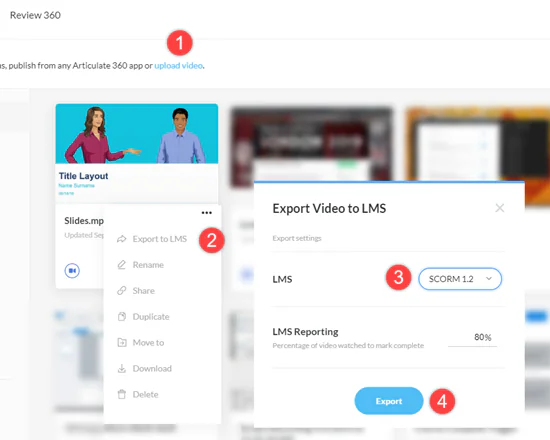
Task: Click the Duplicate clipboard icon
Action: (121, 316)
